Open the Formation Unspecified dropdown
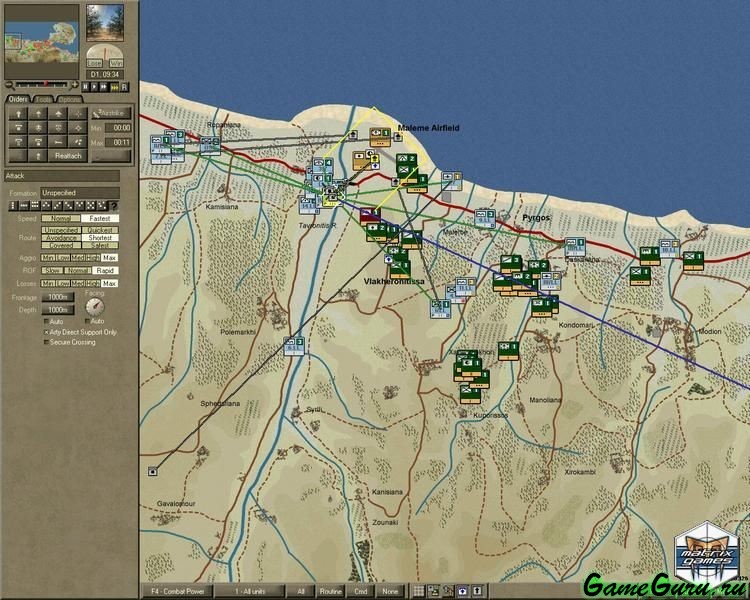The height and width of the screenshot is (600, 750). click(80, 193)
